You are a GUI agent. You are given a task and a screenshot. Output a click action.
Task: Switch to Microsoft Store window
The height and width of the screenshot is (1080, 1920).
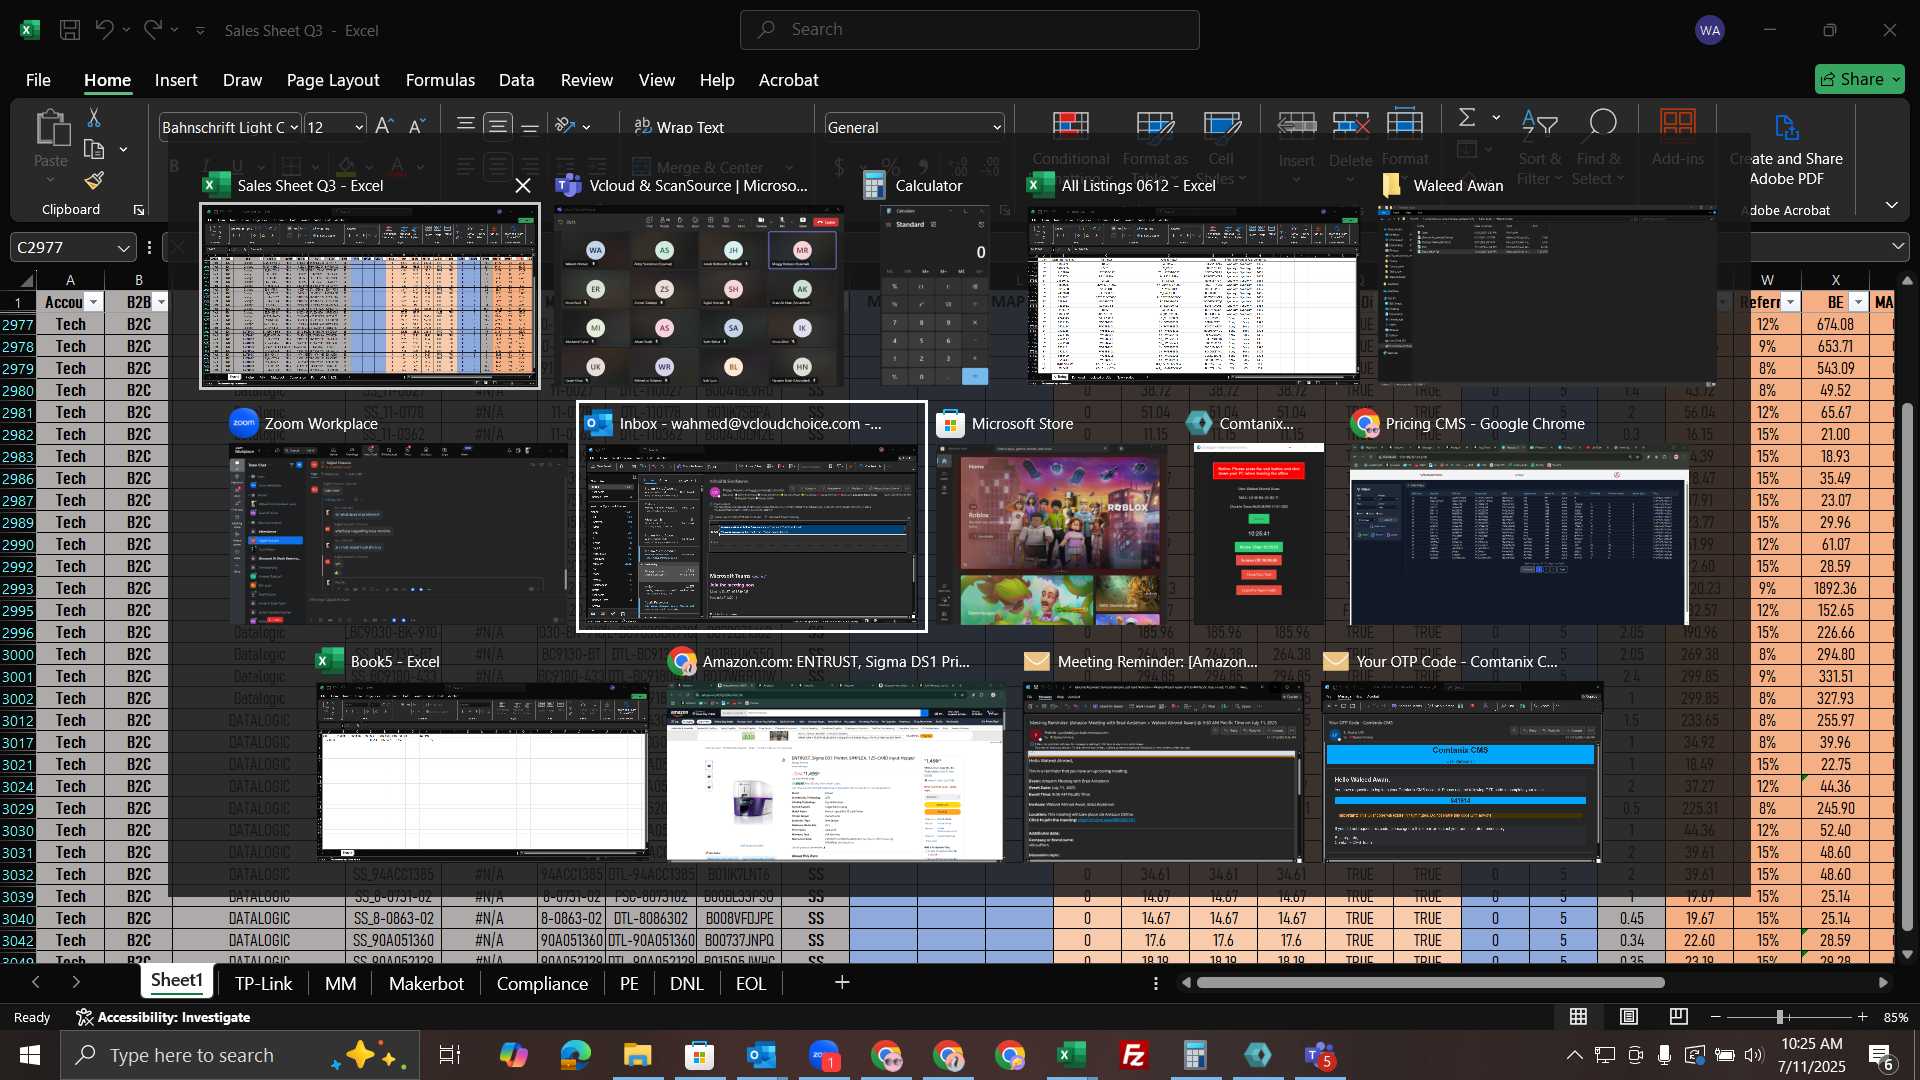(1051, 534)
